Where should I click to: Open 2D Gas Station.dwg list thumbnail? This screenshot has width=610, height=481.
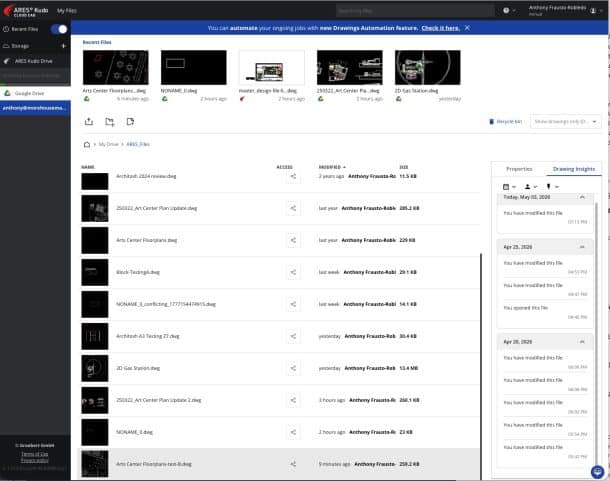coord(95,368)
